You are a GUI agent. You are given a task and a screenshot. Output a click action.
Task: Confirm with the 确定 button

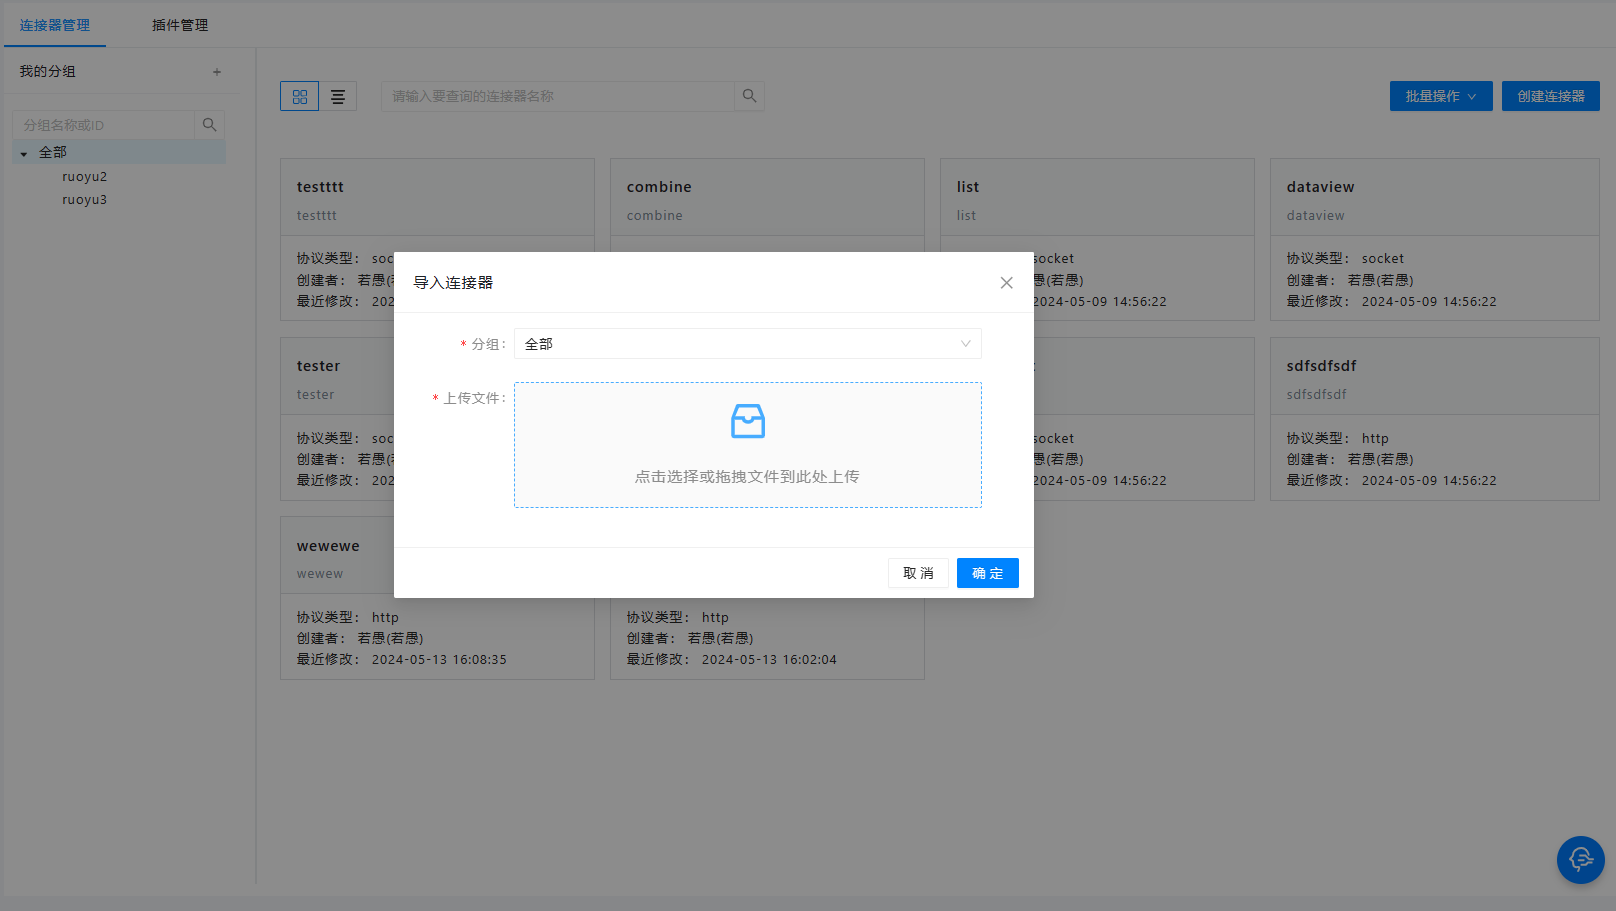click(987, 573)
